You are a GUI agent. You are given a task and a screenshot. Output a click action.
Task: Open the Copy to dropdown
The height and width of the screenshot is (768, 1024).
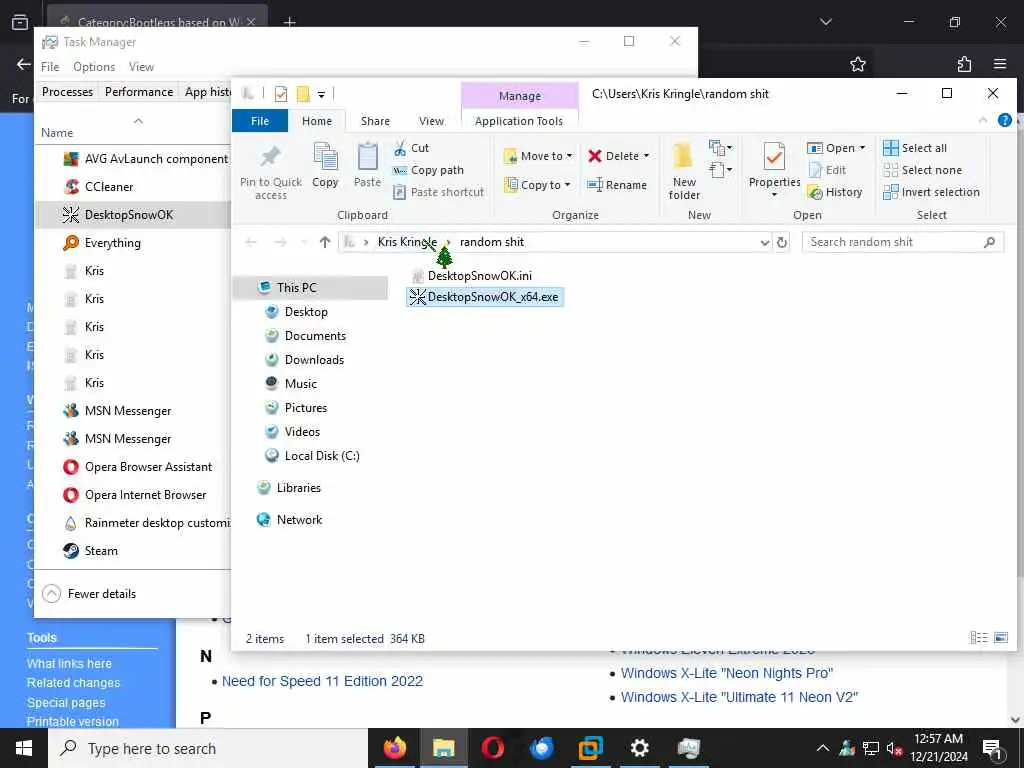[x=537, y=185]
